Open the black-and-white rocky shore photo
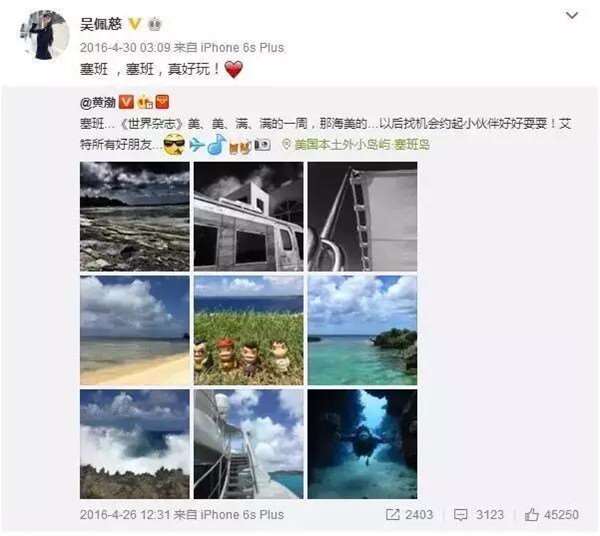The height and width of the screenshot is (536, 600). click(x=135, y=216)
